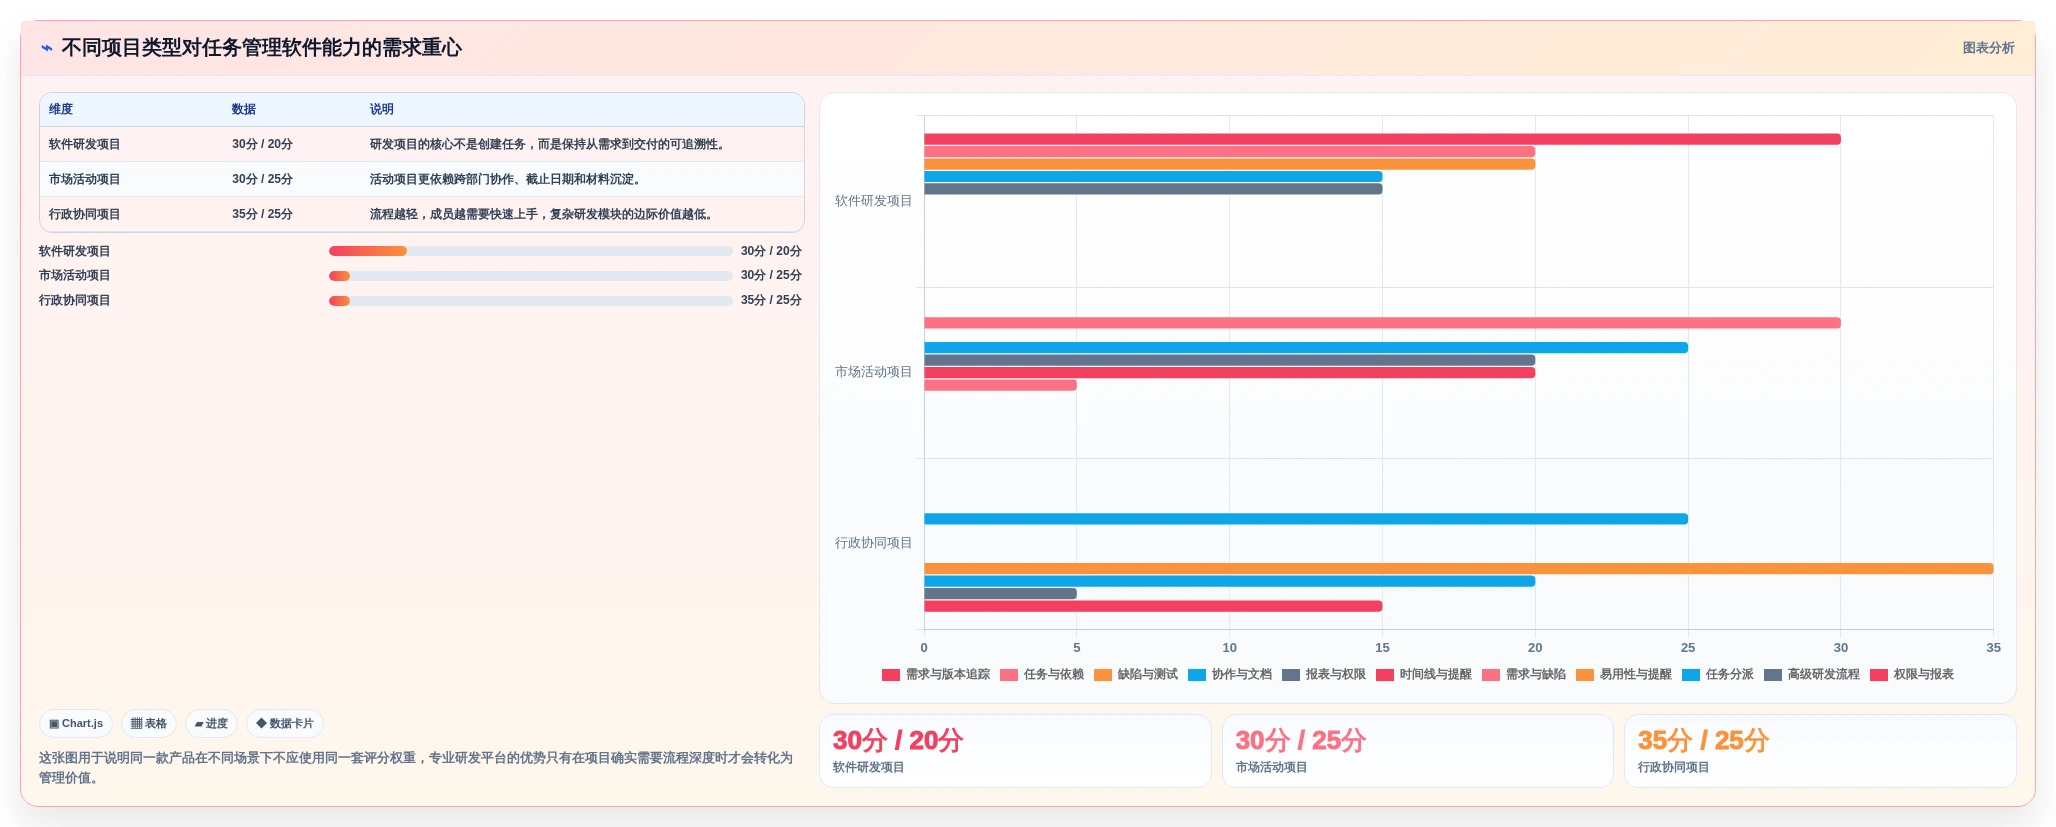
Task: Click the 行政协同项目 progress bar
Action: (x=531, y=301)
